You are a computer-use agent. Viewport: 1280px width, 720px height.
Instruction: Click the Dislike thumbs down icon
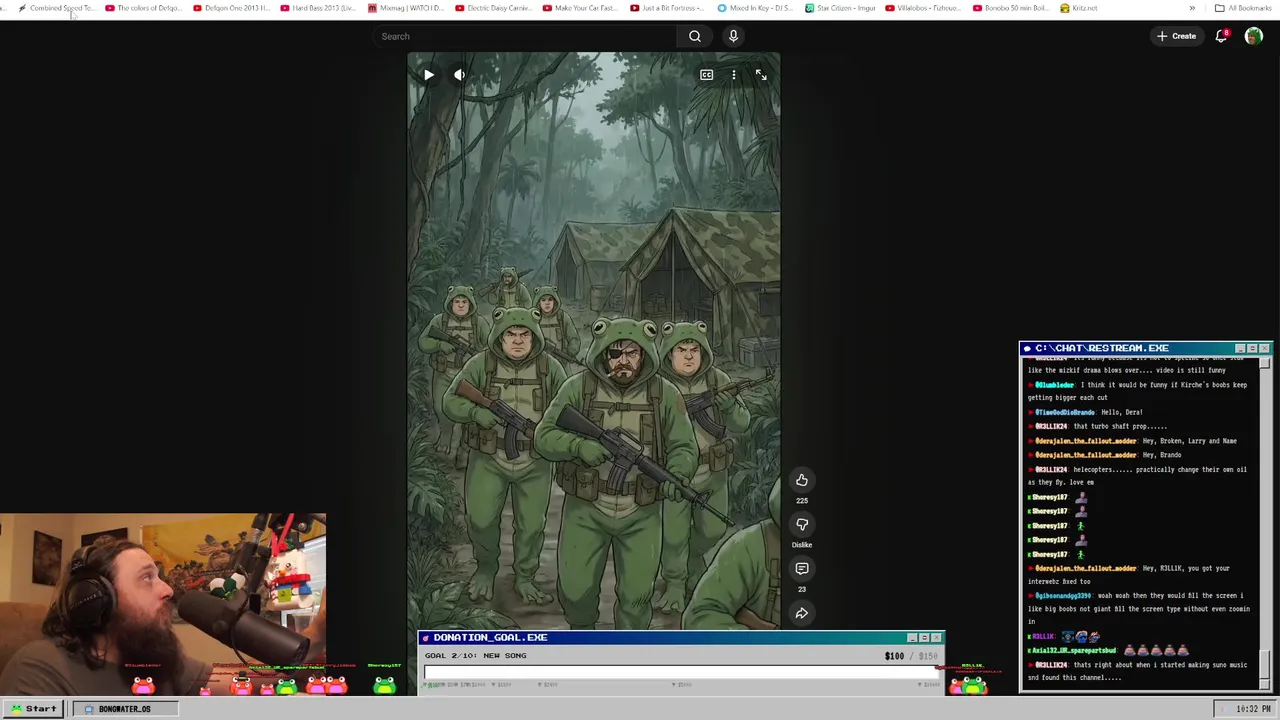pos(801,524)
